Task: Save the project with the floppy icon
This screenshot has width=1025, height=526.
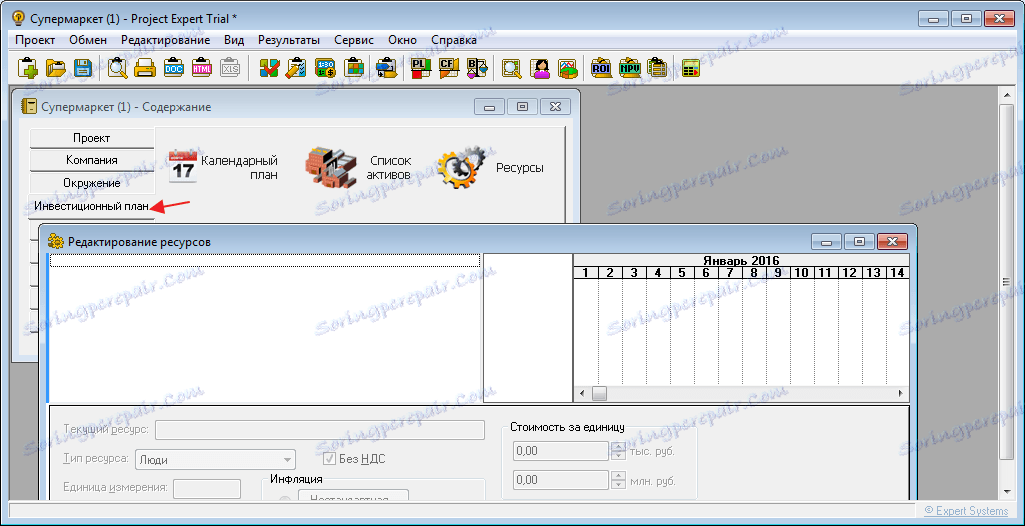Action: tap(83, 69)
